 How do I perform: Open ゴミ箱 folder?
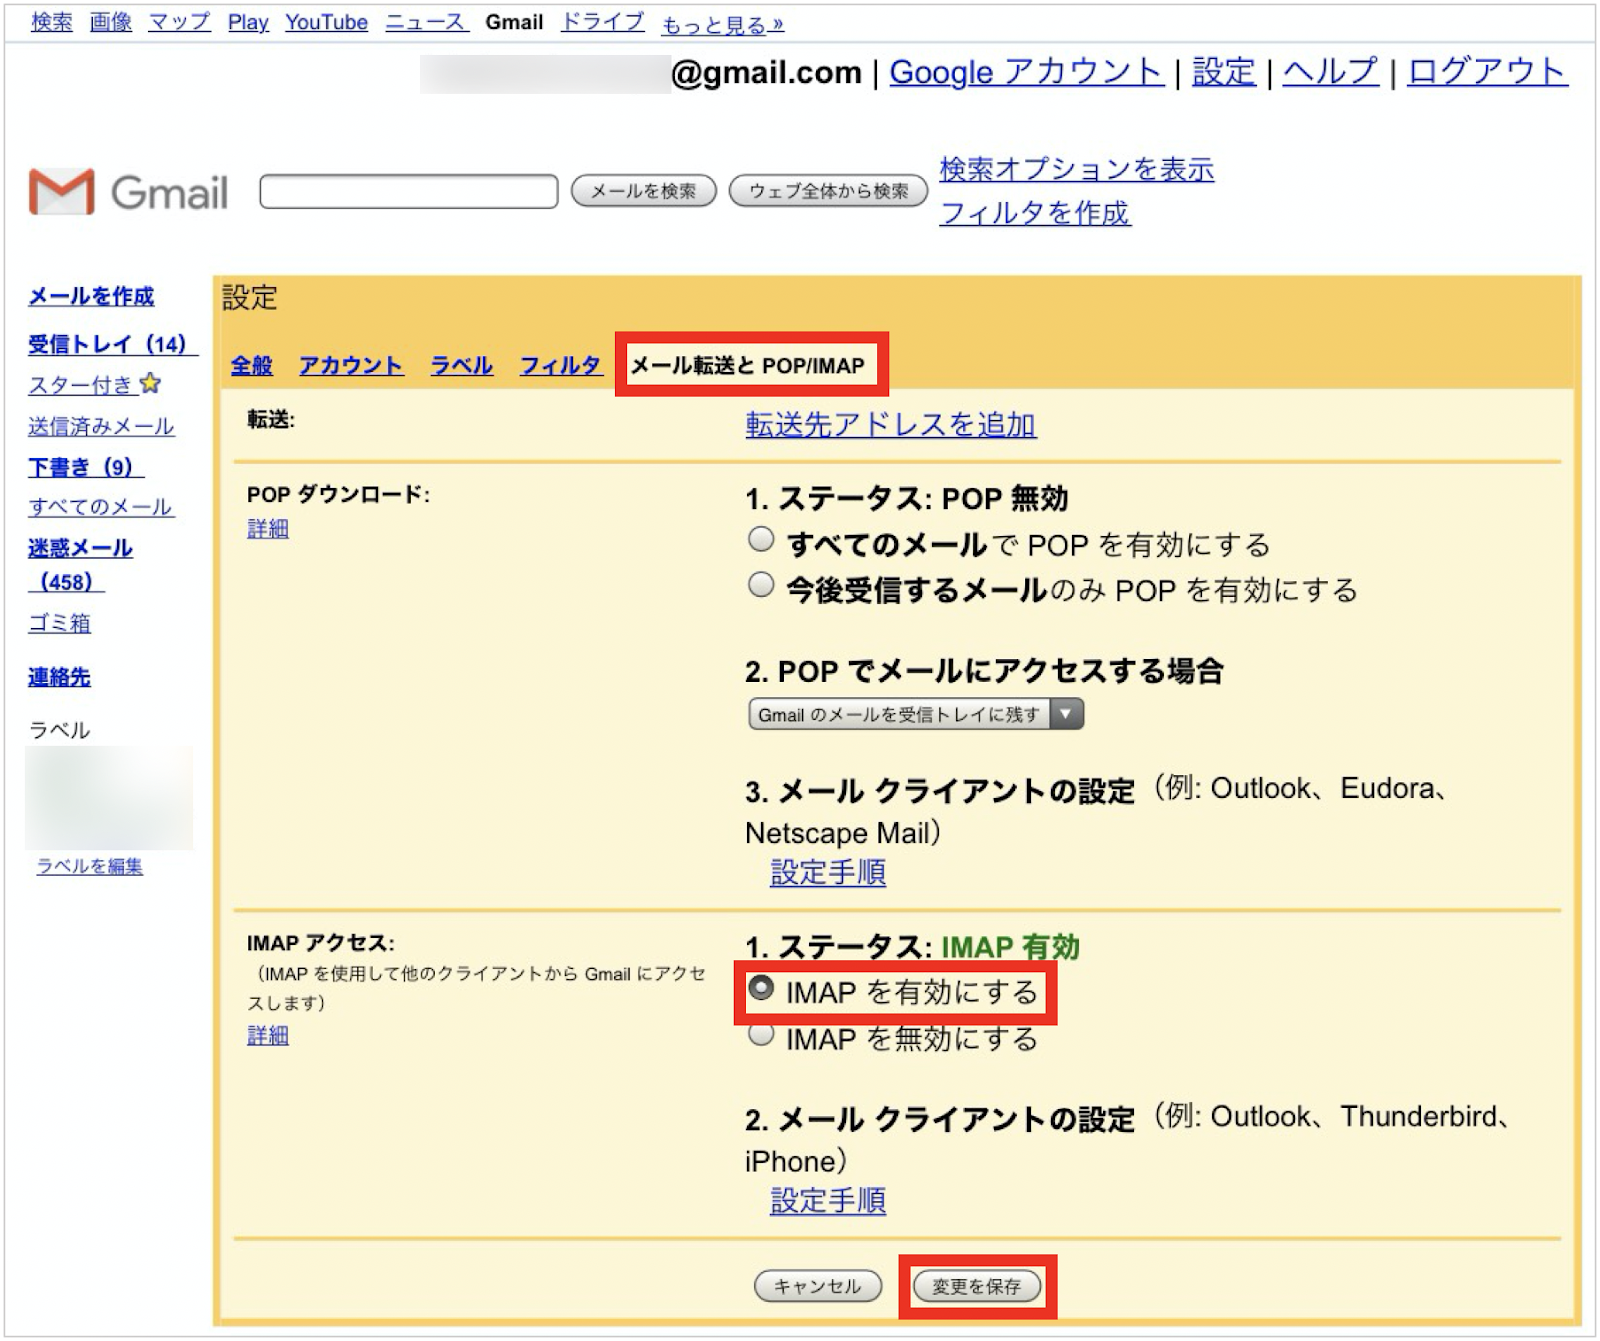[x=59, y=623]
